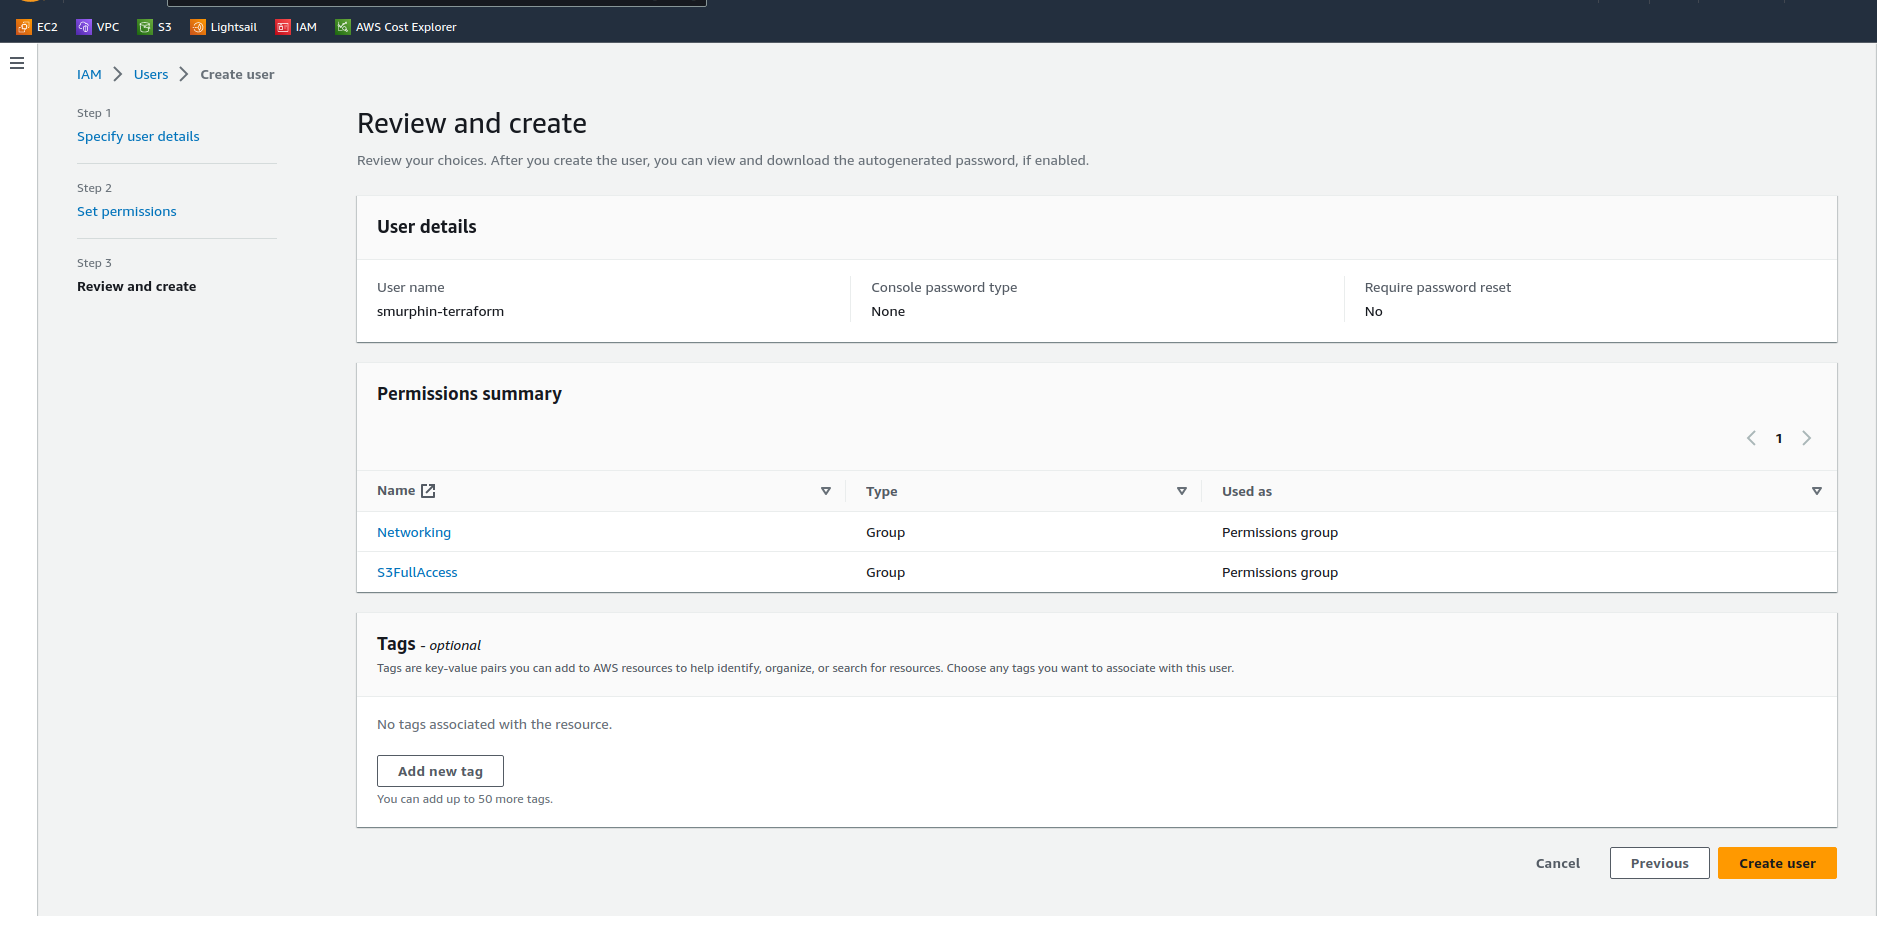This screenshot has height=926, width=1878.
Task: Click the Previous button
Action: pyautogui.click(x=1660, y=863)
